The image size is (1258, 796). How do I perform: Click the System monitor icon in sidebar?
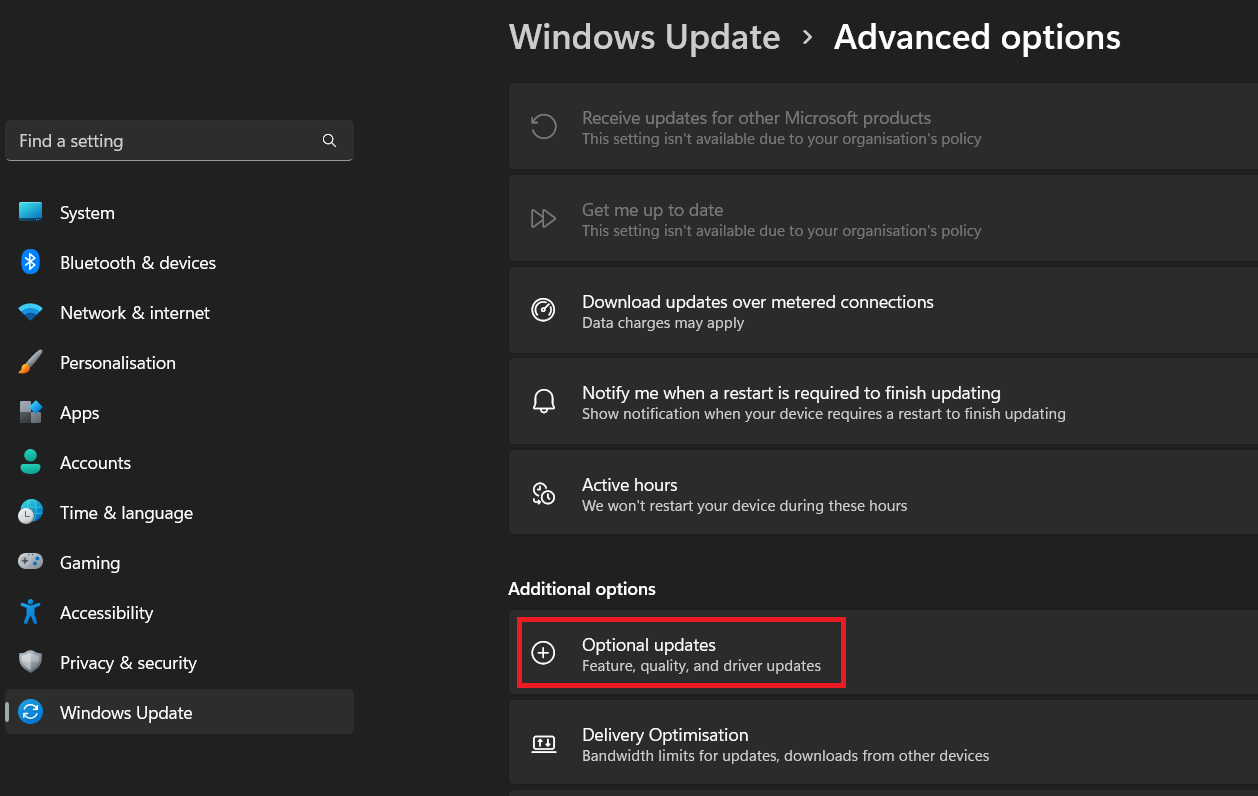31,212
